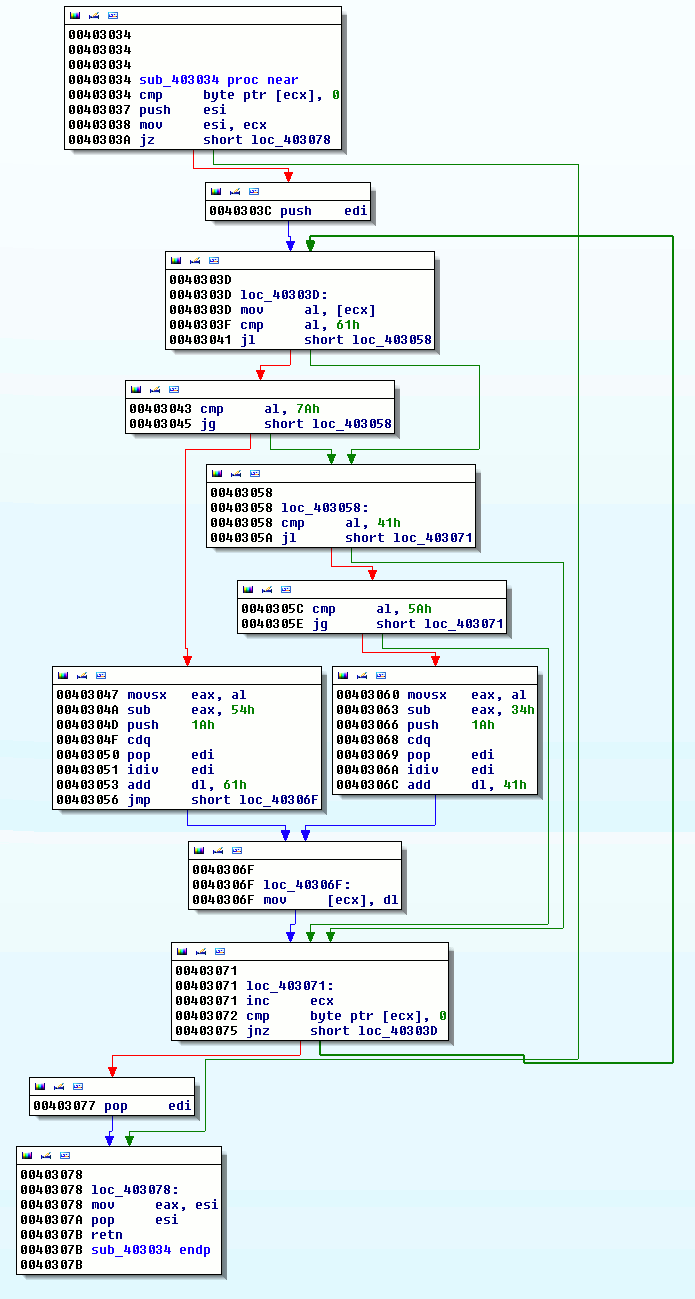The image size is (695, 1299).
Task: Click the third title icon on the 'cmp al, 7Ah' block
Action: pyautogui.click(x=174, y=389)
